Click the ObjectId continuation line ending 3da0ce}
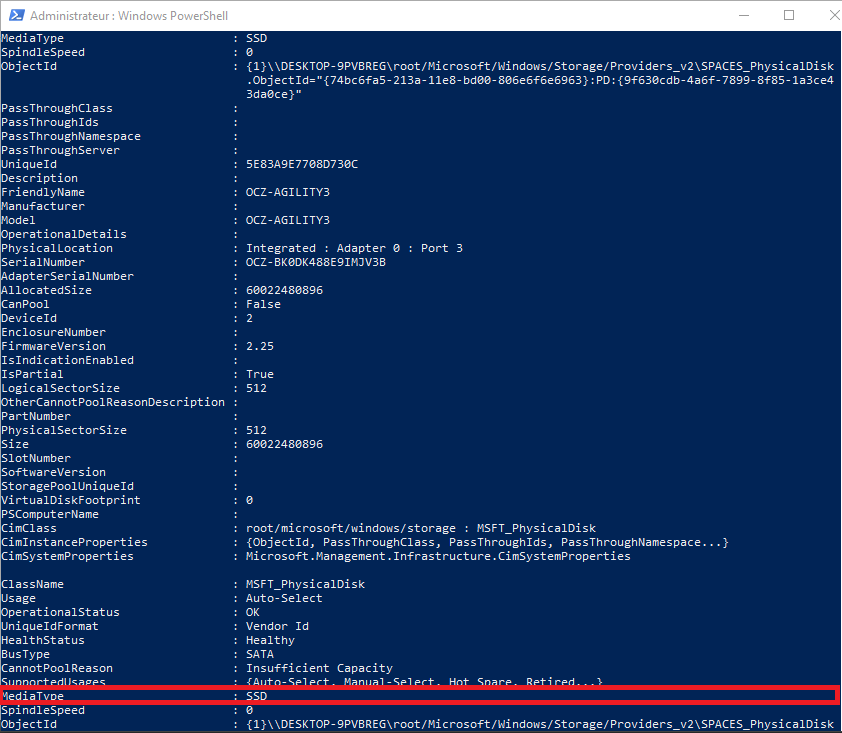This screenshot has height=733, width=842. pos(274,95)
